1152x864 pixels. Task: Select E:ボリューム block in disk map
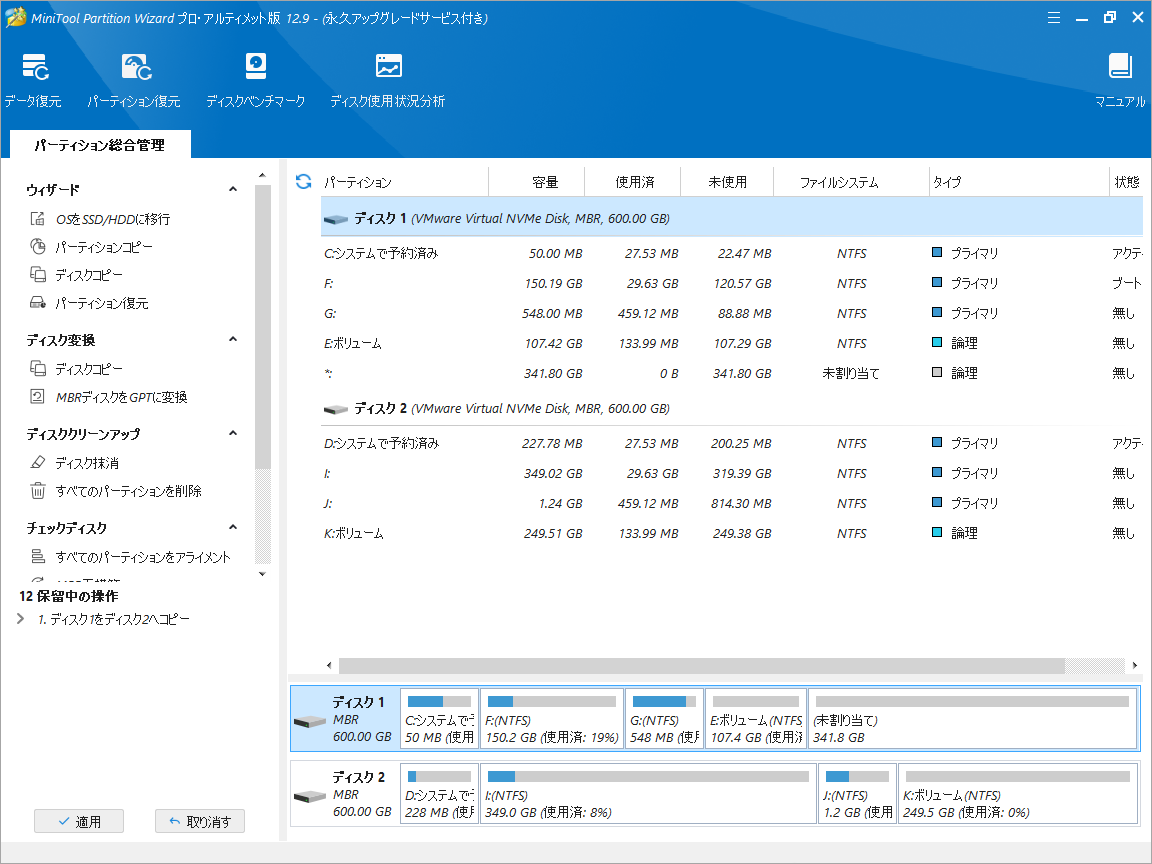pos(756,719)
